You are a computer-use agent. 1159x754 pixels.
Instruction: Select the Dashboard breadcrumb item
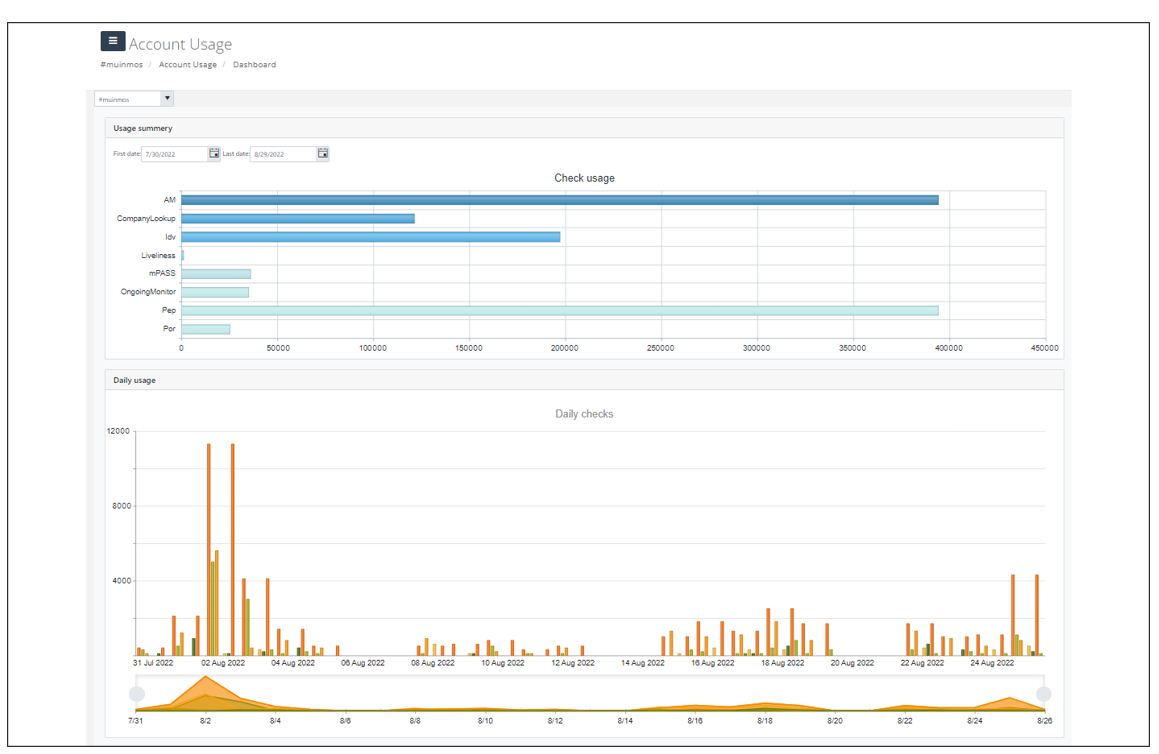tap(254, 65)
